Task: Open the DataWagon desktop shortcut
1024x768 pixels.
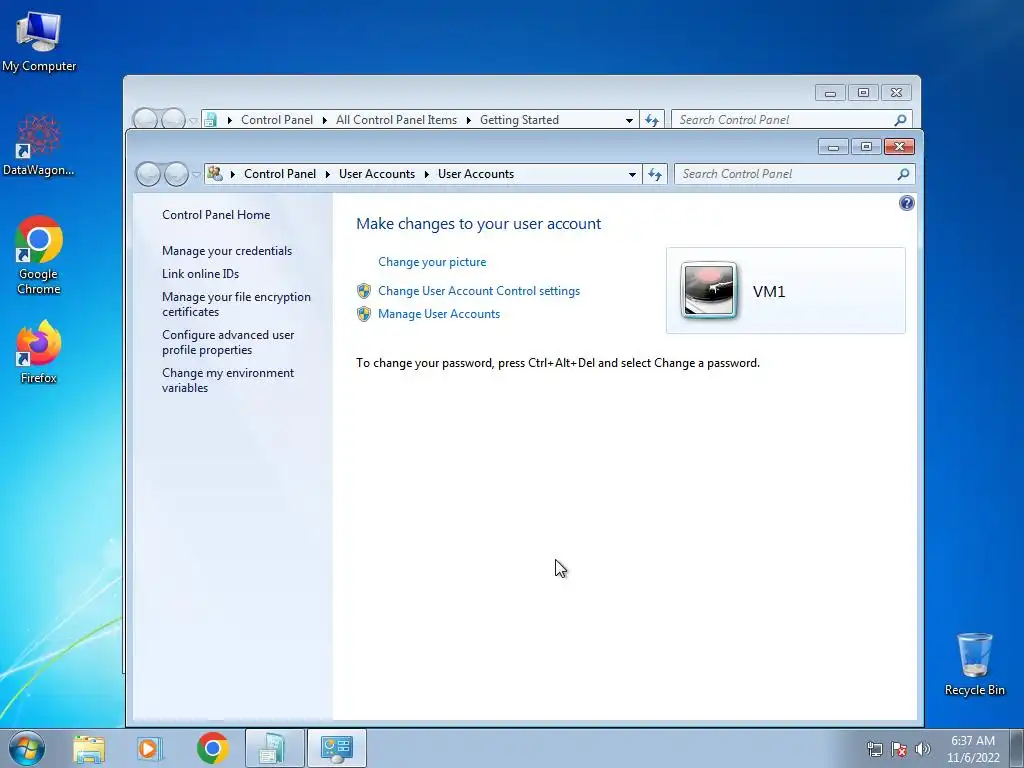Action: [x=39, y=145]
